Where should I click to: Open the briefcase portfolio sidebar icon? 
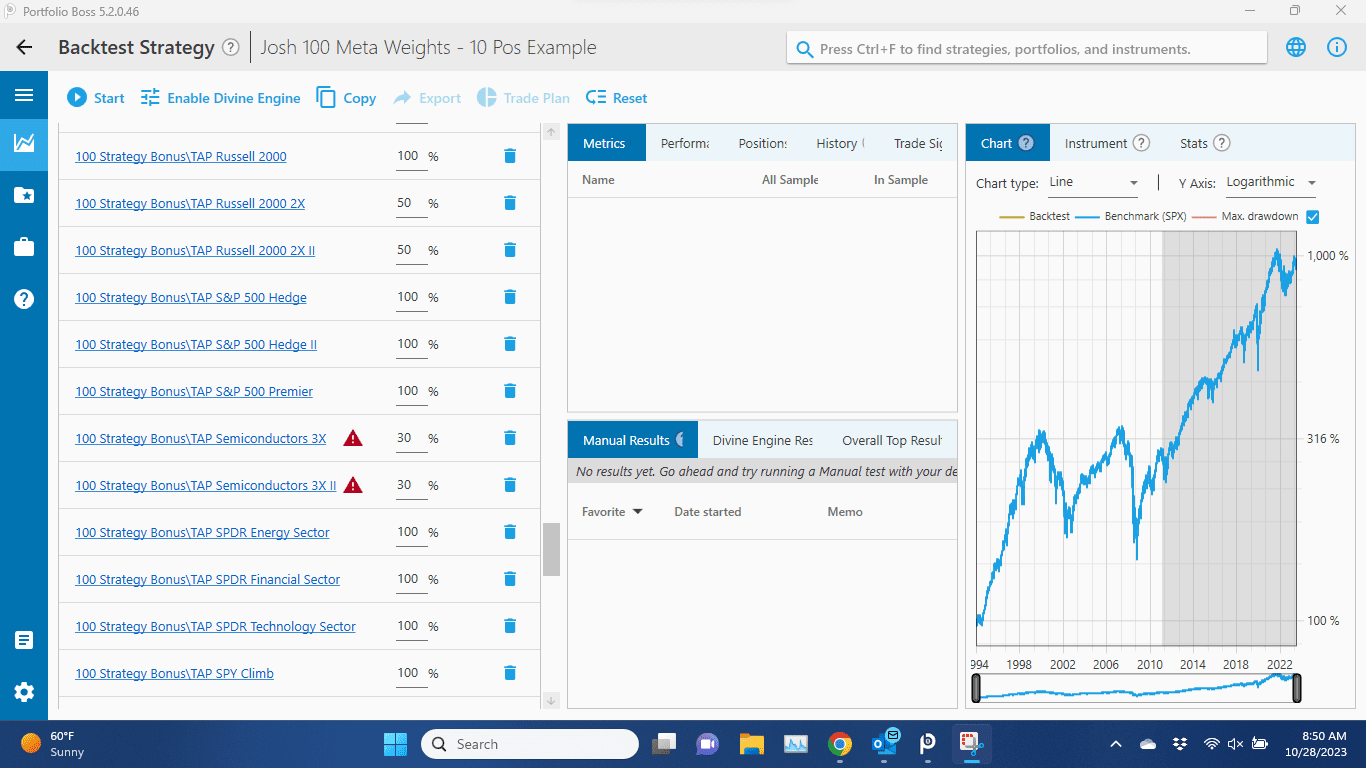pos(24,247)
